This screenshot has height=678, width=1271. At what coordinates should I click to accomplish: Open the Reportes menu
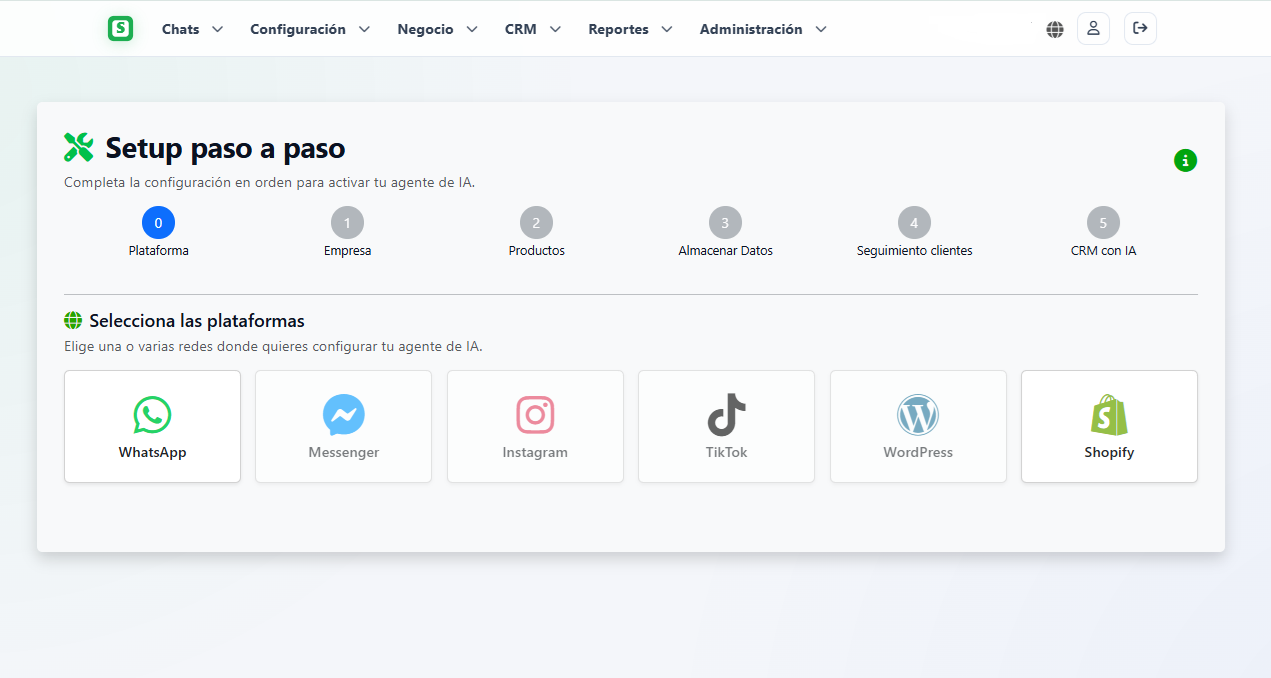click(x=618, y=30)
